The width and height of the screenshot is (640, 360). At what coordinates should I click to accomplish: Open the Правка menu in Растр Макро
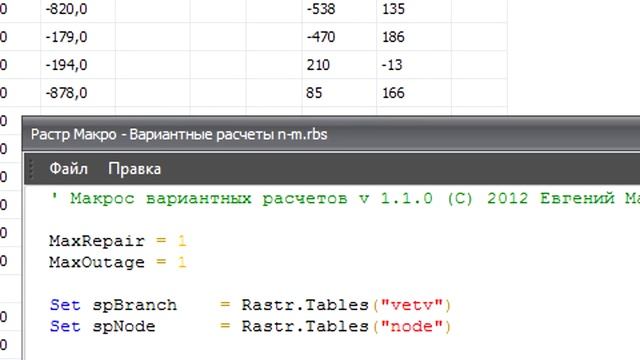point(134,169)
